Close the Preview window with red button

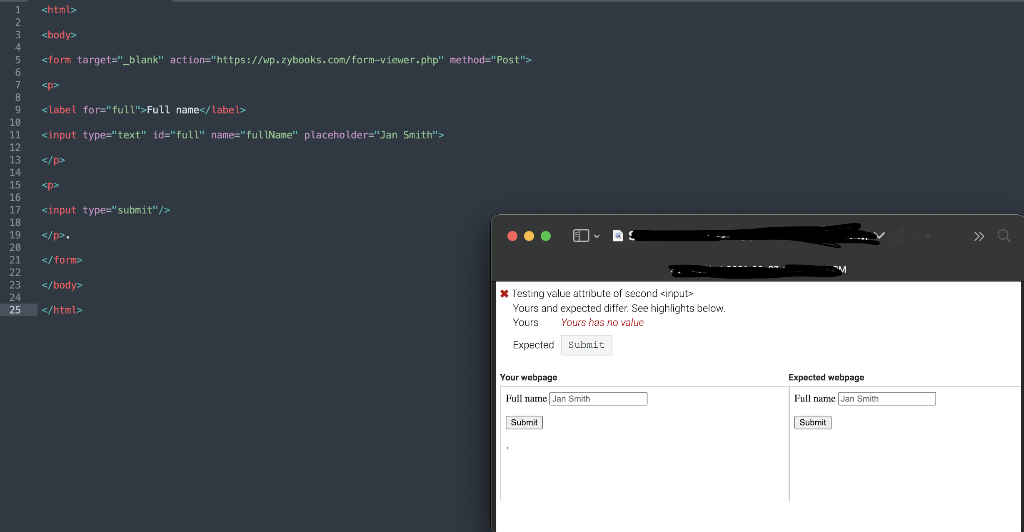click(512, 236)
